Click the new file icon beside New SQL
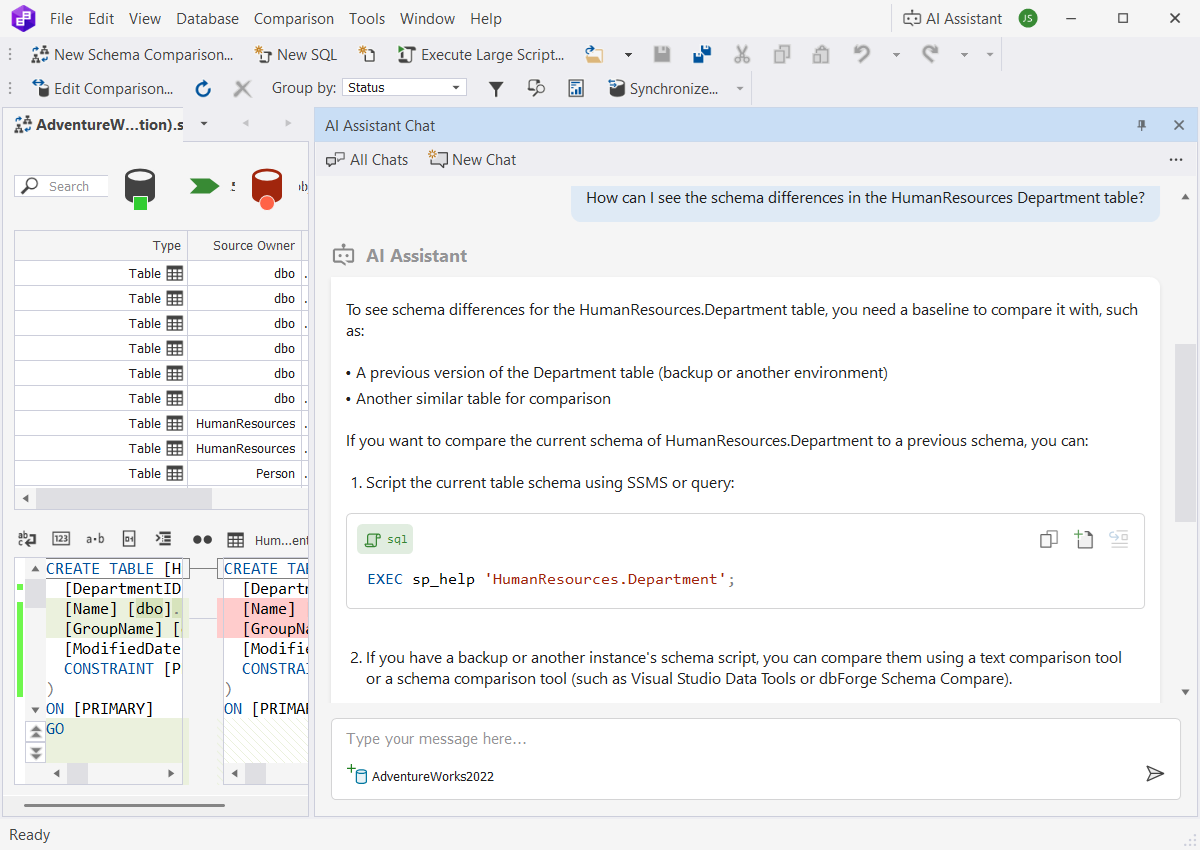This screenshot has width=1200, height=850. (x=368, y=55)
